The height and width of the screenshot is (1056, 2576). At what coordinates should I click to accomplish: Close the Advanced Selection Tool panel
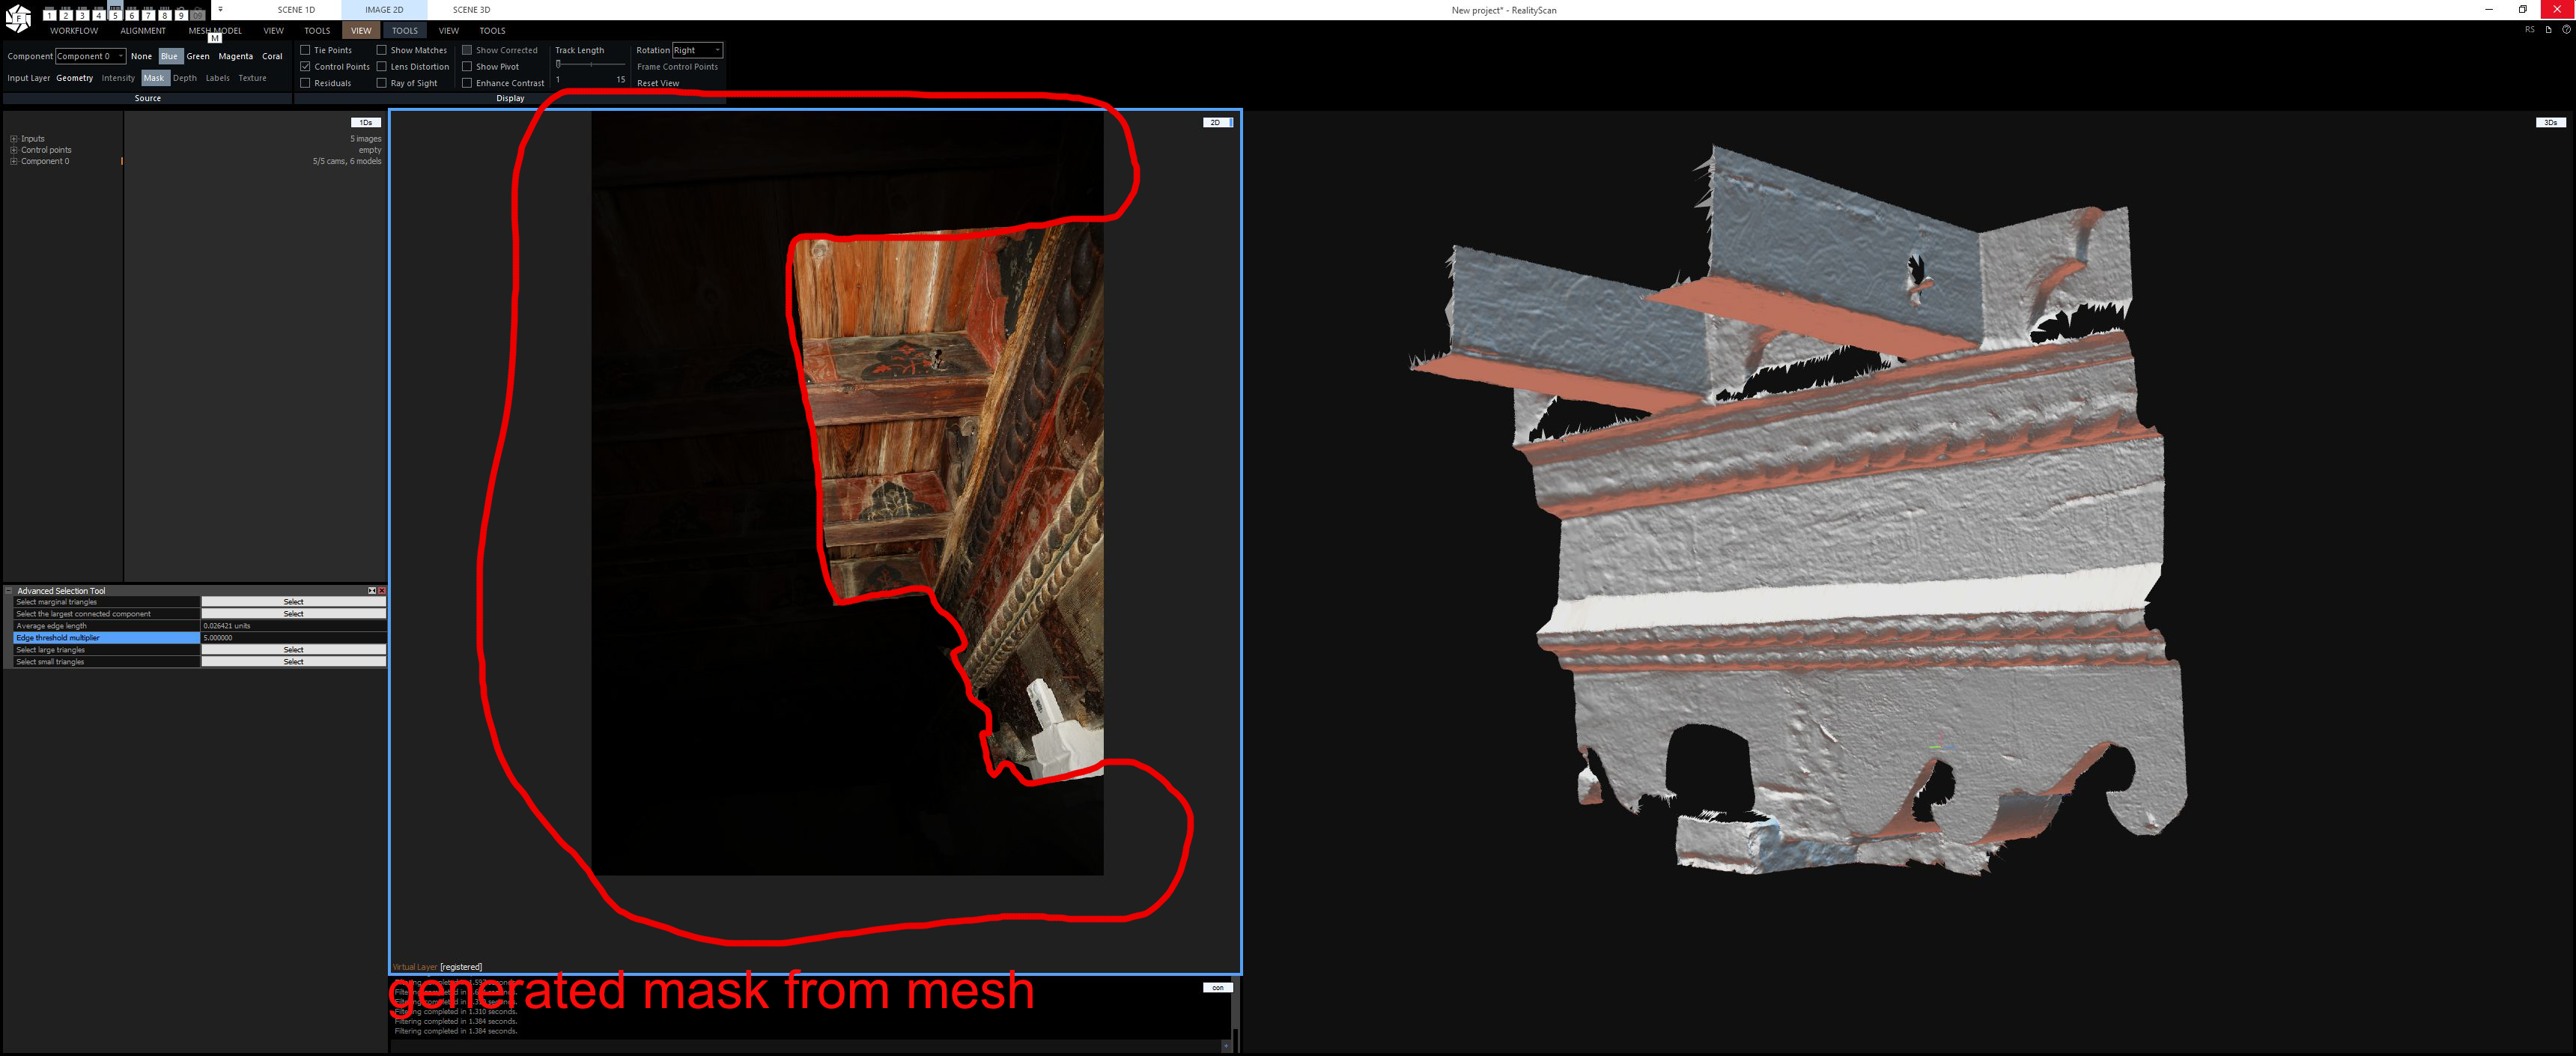point(382,591)
